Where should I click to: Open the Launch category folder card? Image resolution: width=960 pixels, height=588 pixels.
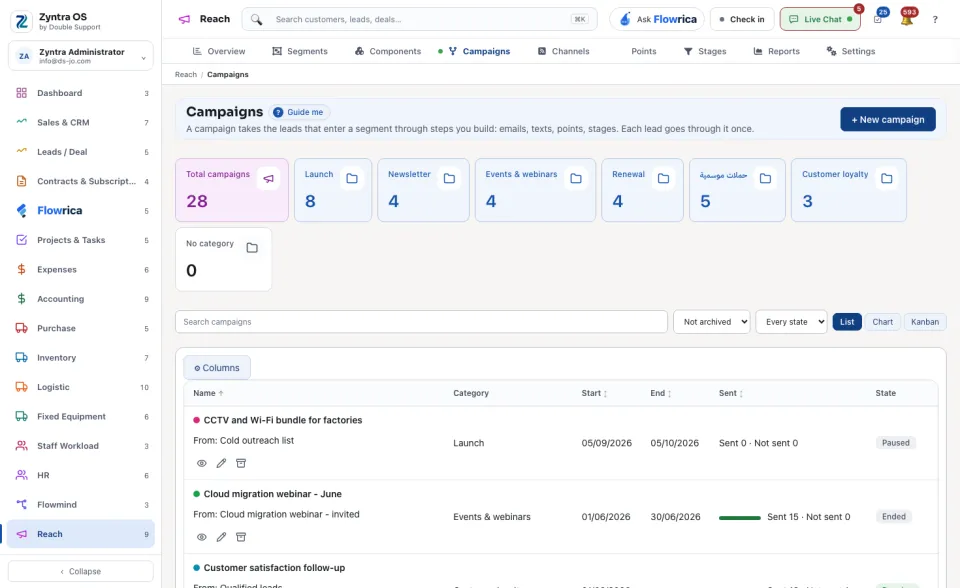(x=333, y=190)
